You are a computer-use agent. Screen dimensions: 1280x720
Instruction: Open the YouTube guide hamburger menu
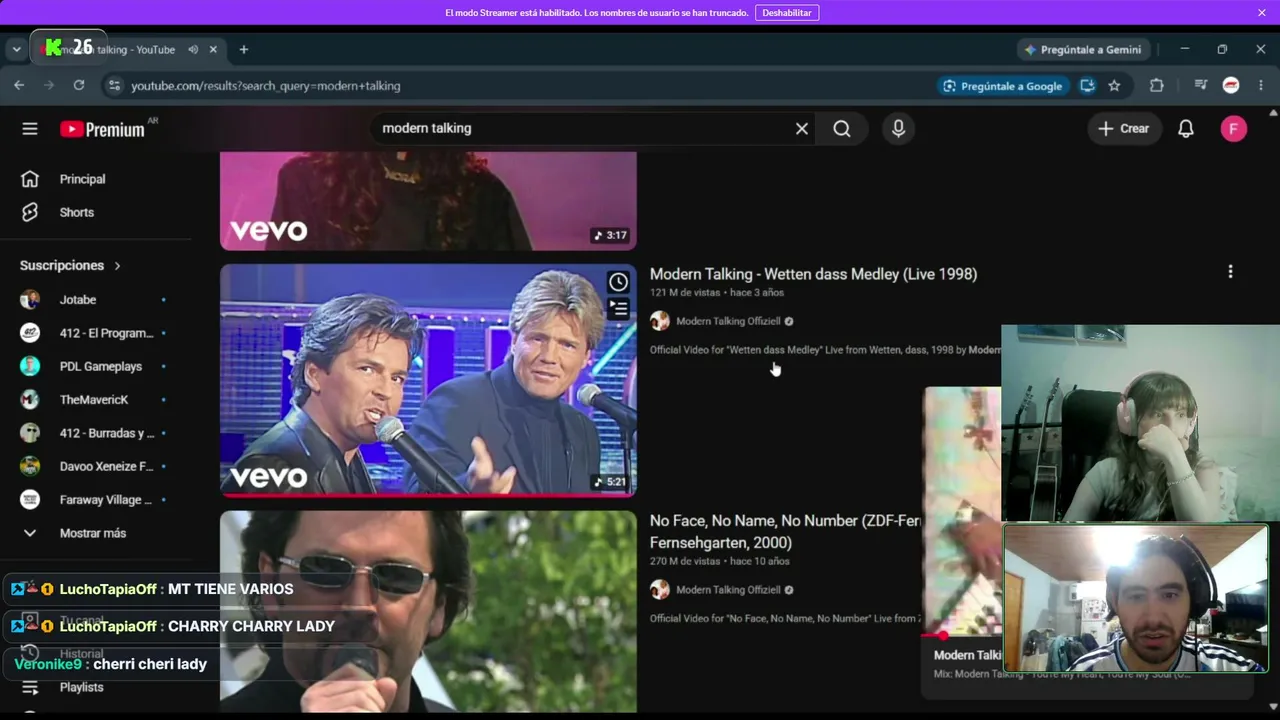[x=30, y=128]
